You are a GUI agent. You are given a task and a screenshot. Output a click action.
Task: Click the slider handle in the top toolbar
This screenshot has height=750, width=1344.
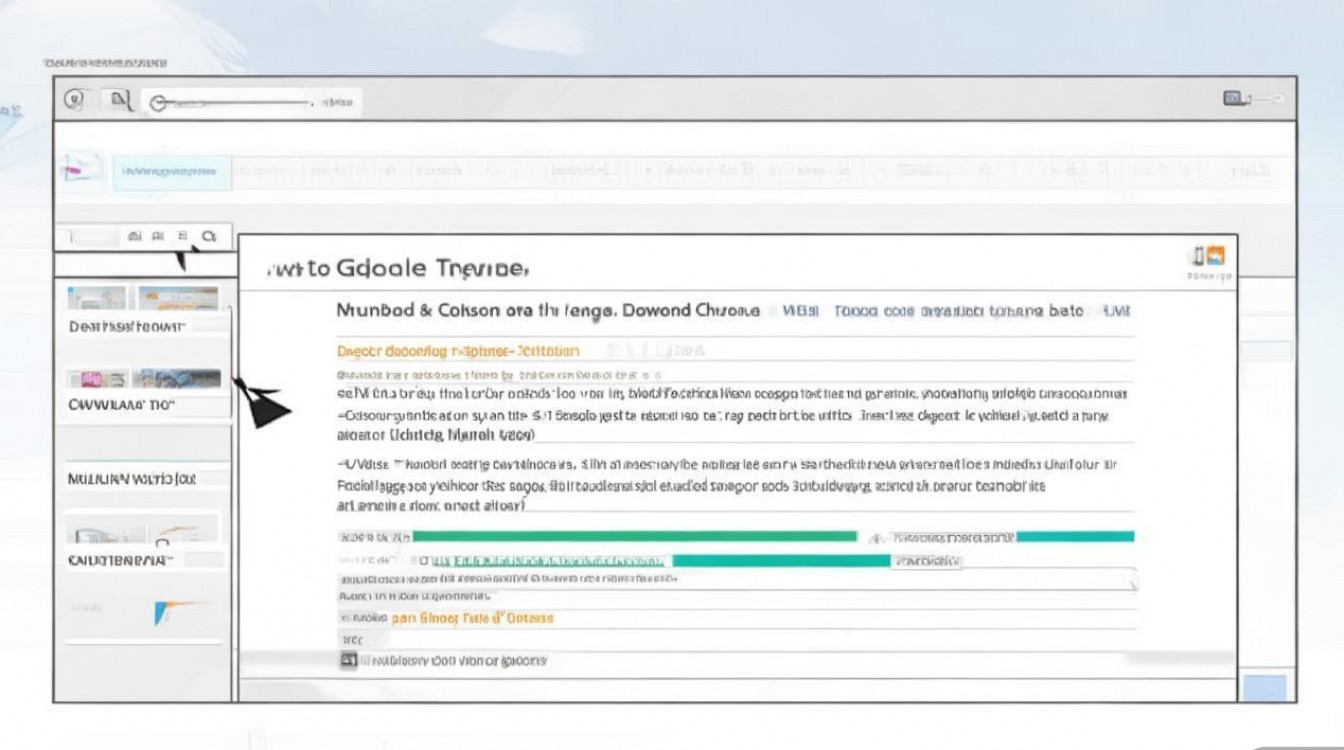[x=157, y=103]
